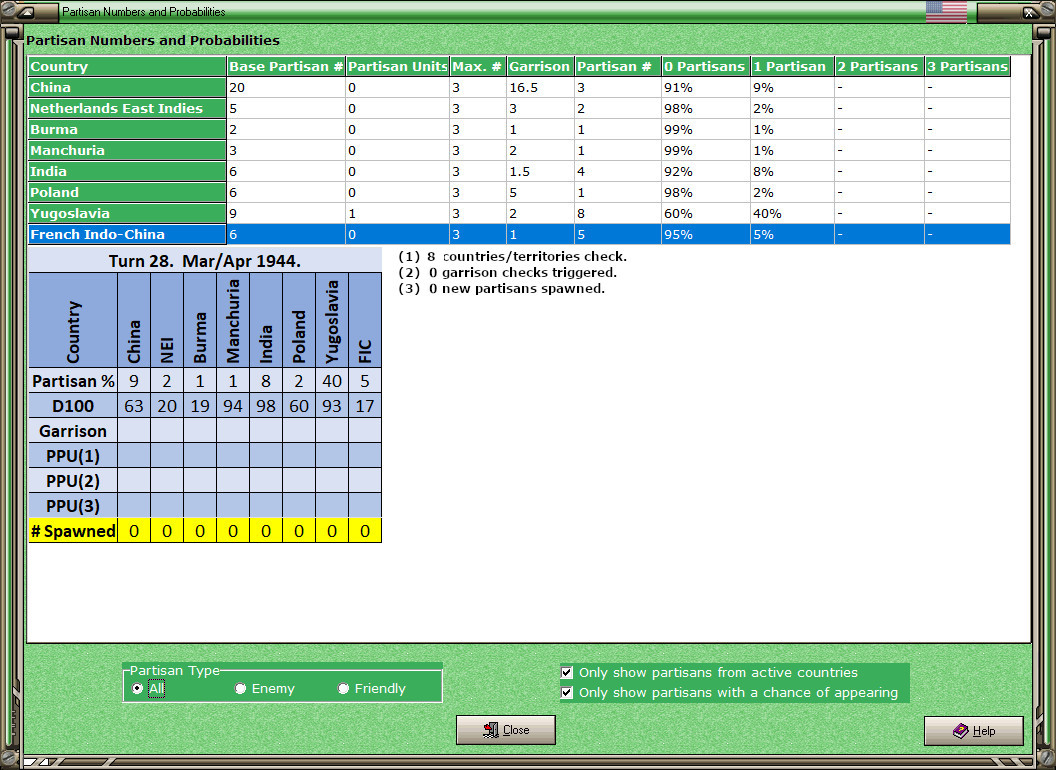This screenshot has height=770, width=1056.
Task: Click the Max. # column header
Action: click(x=477, y=66)
